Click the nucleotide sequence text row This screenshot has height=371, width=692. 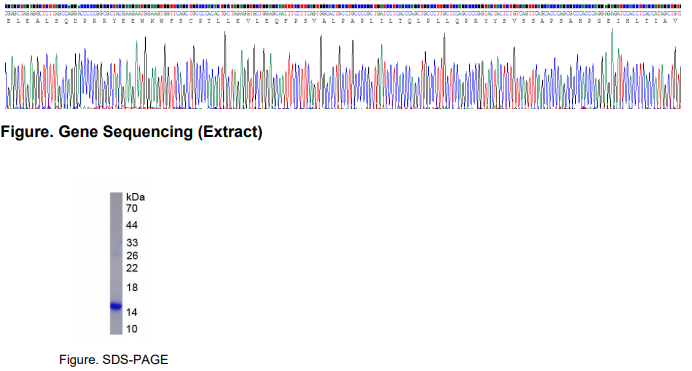pos(343,13)
